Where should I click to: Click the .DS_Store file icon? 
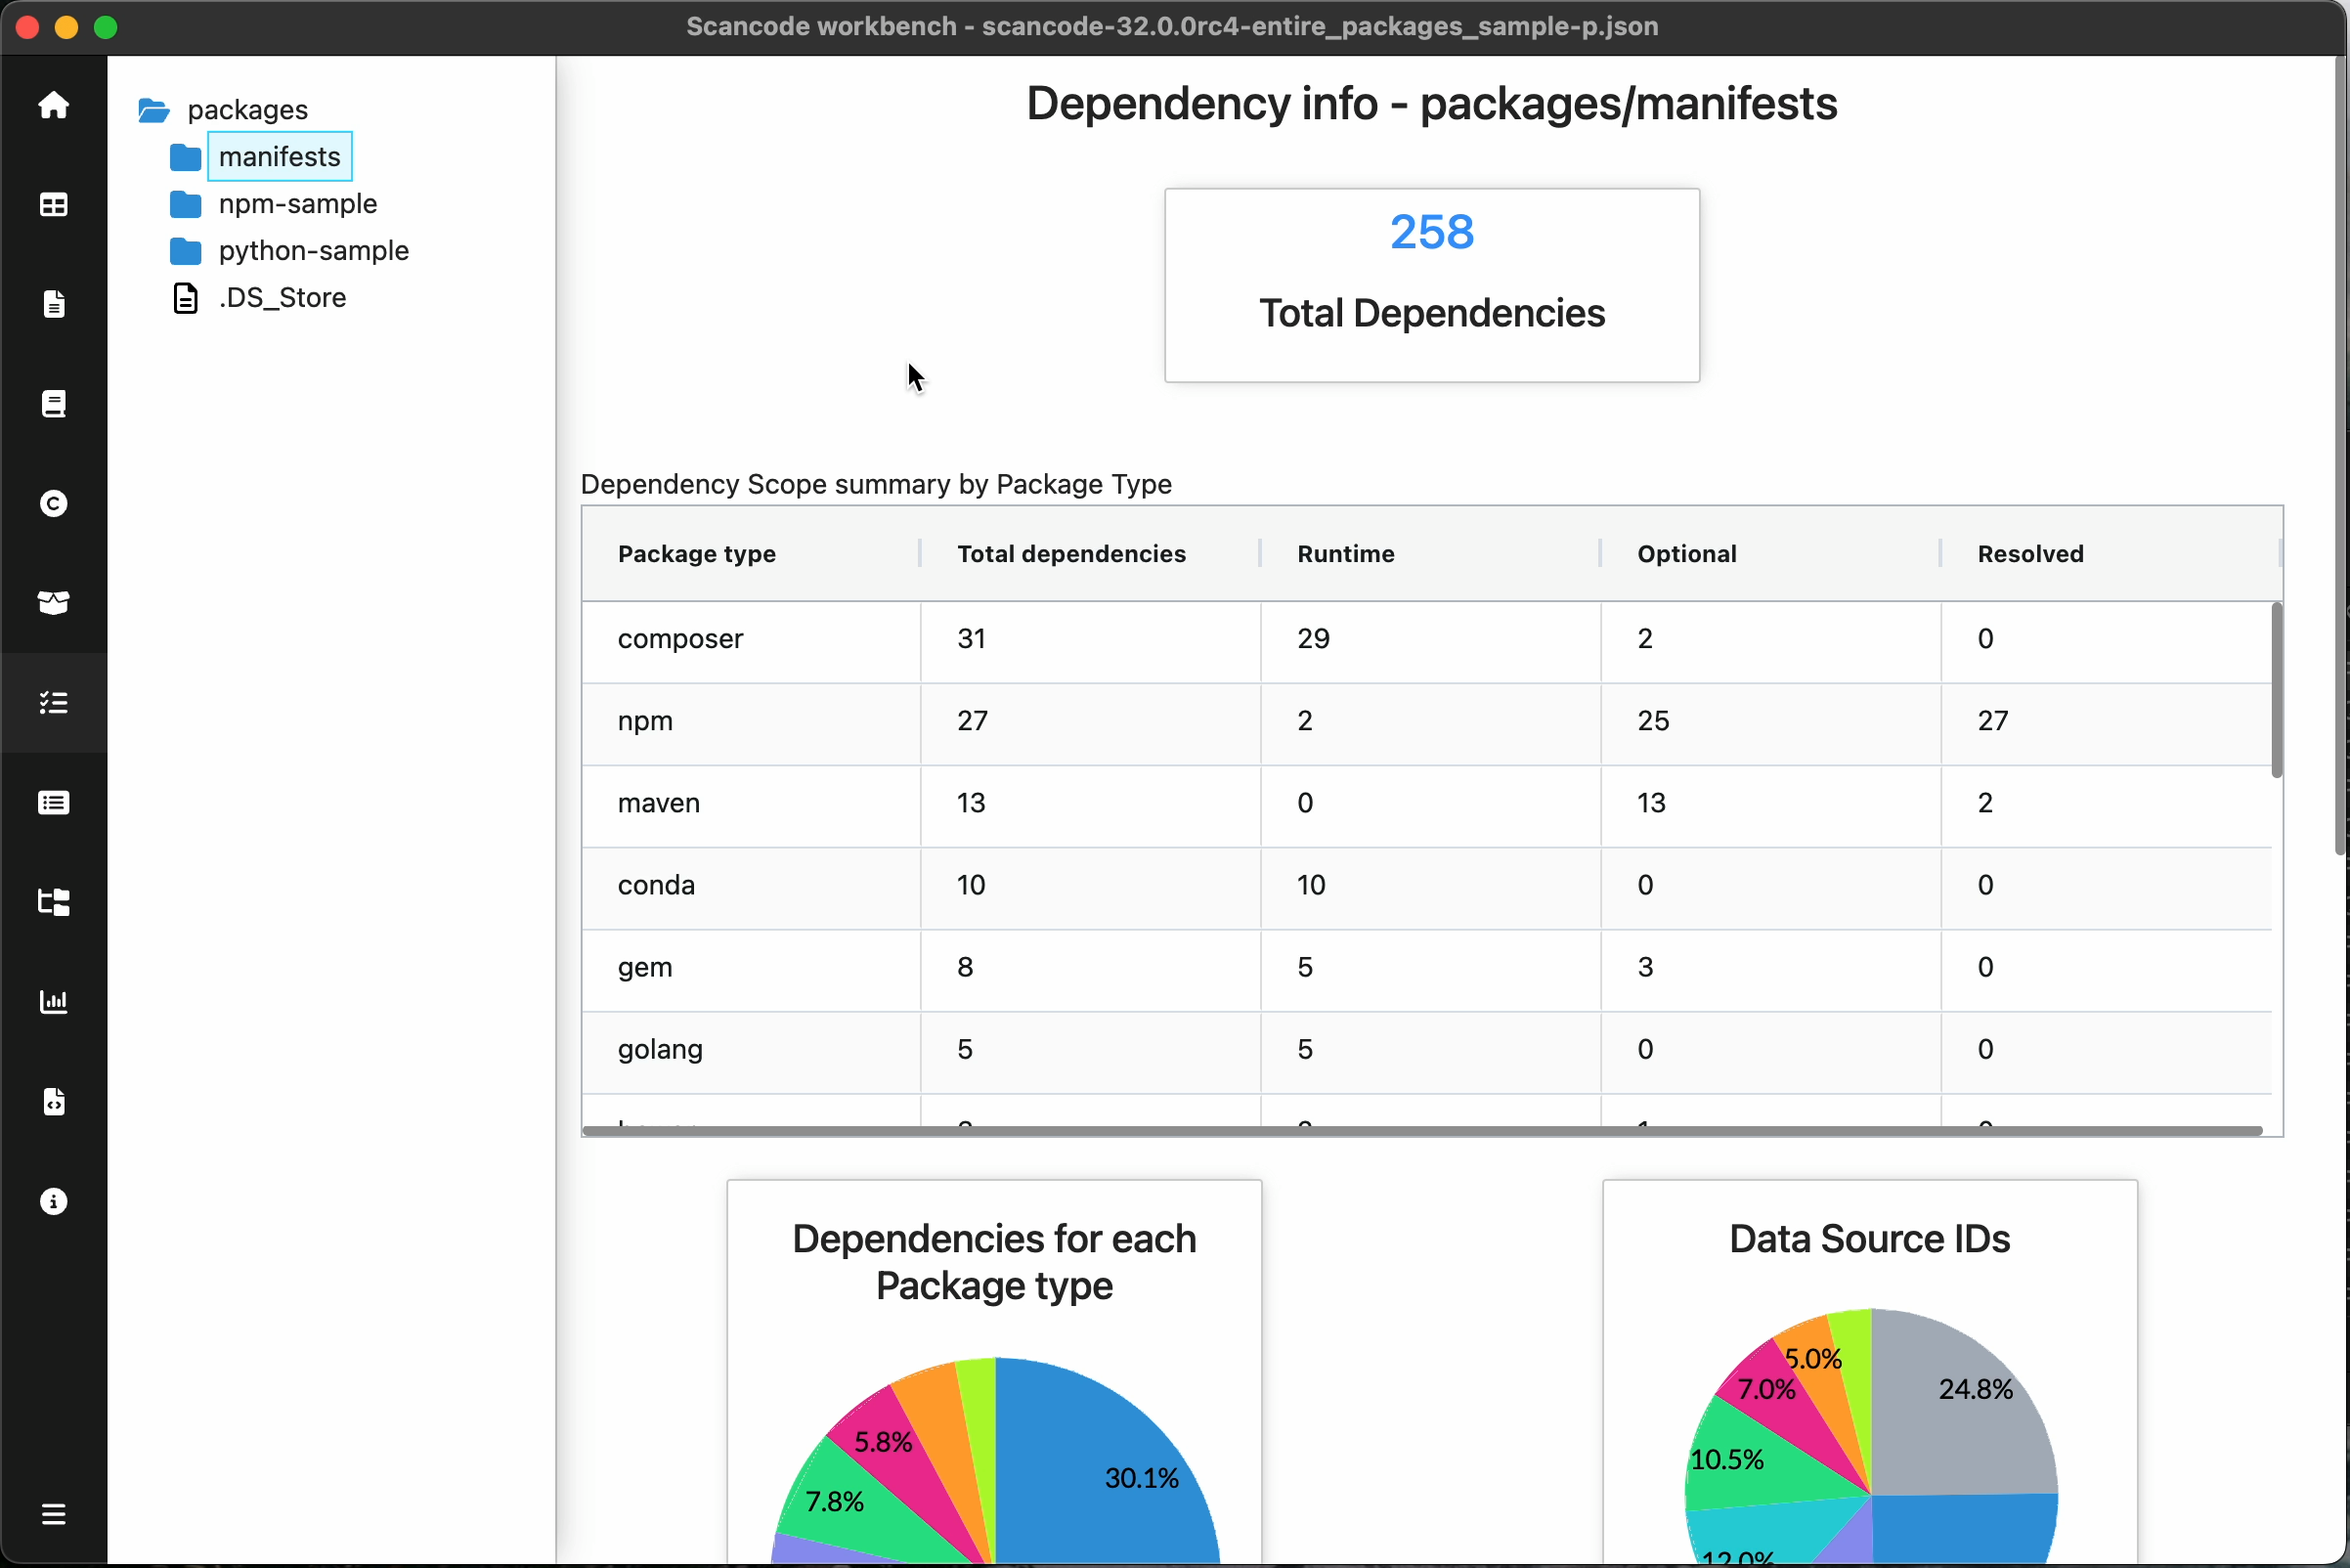[185, 298]
